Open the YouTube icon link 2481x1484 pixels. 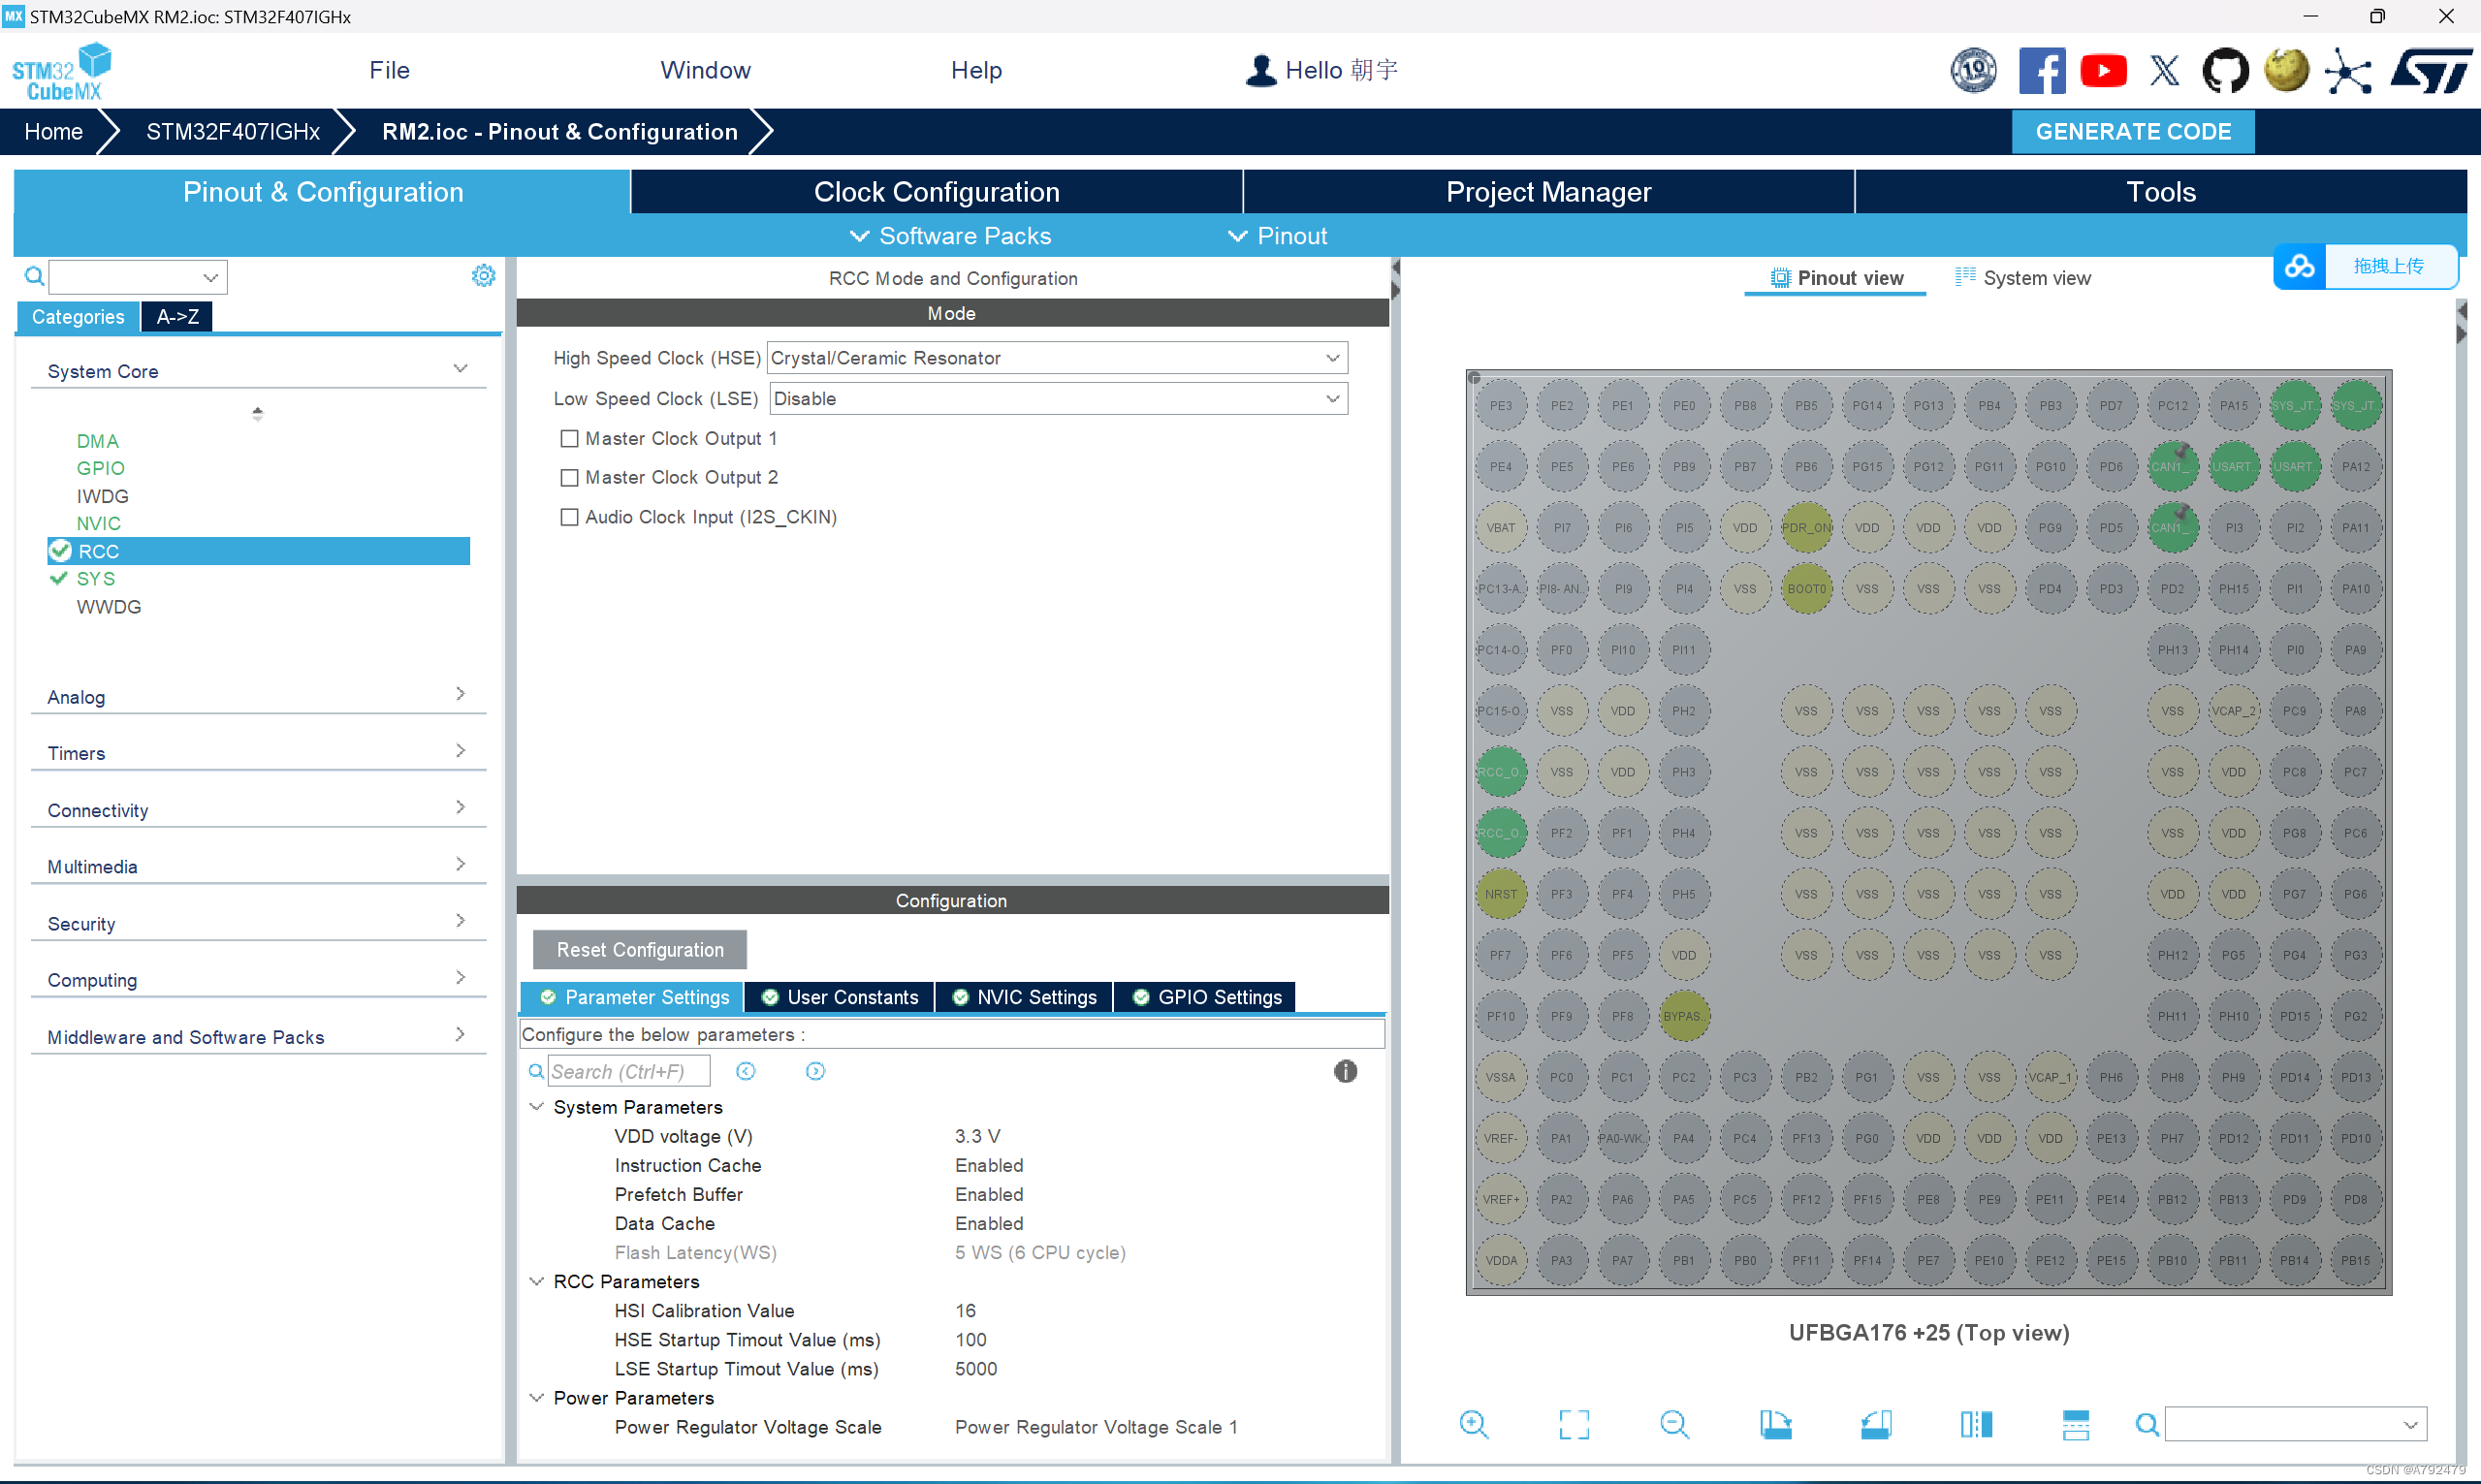tap(2103, 71)
